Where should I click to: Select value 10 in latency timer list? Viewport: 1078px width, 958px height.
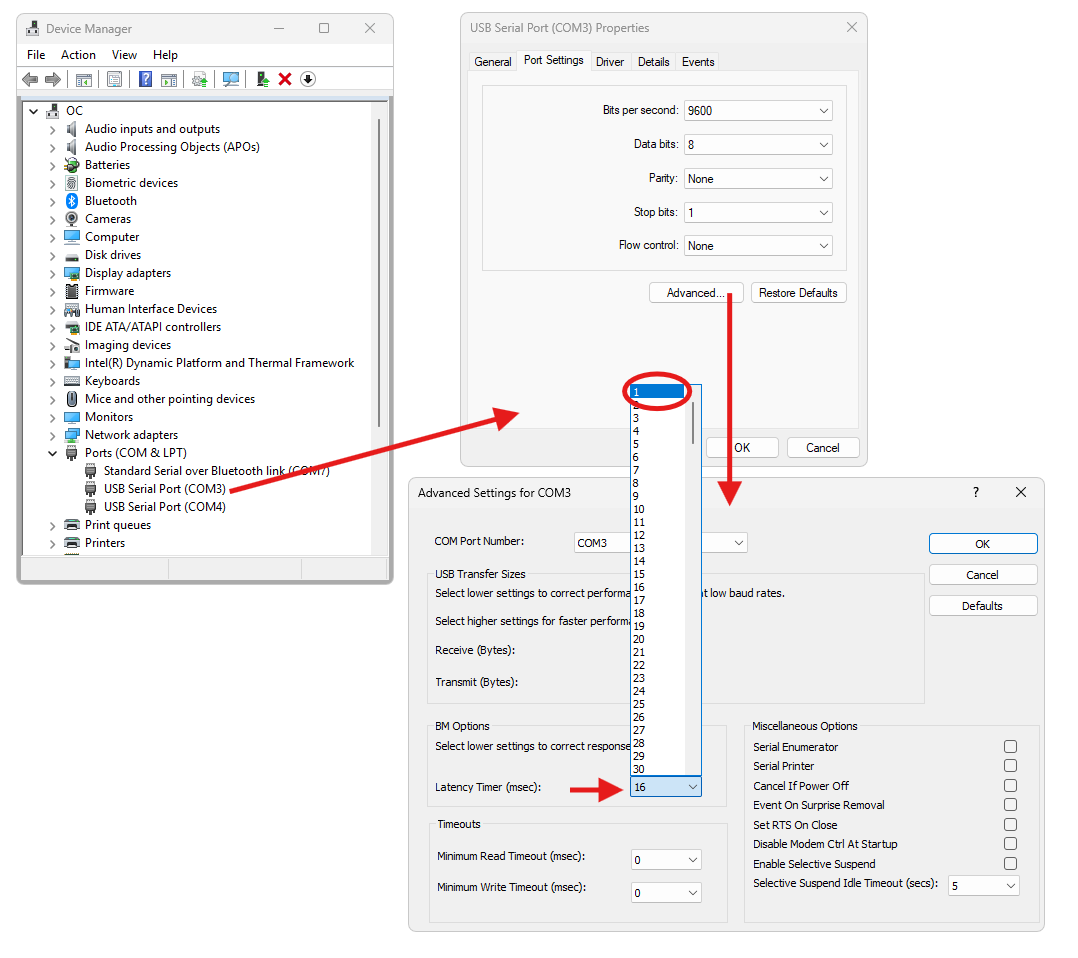click(658, 509)
